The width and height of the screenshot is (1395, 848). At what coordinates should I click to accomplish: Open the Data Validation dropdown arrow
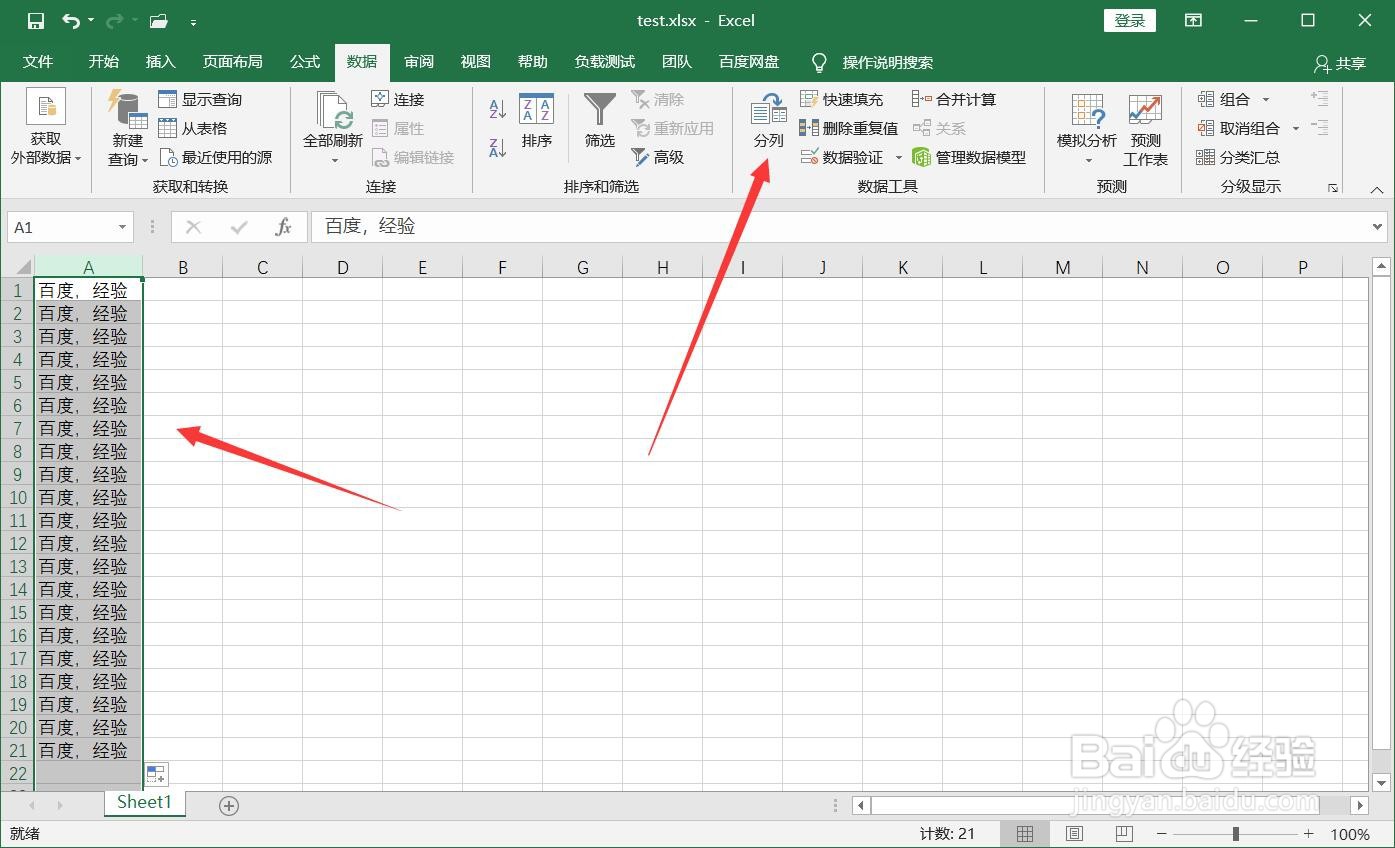898,157
